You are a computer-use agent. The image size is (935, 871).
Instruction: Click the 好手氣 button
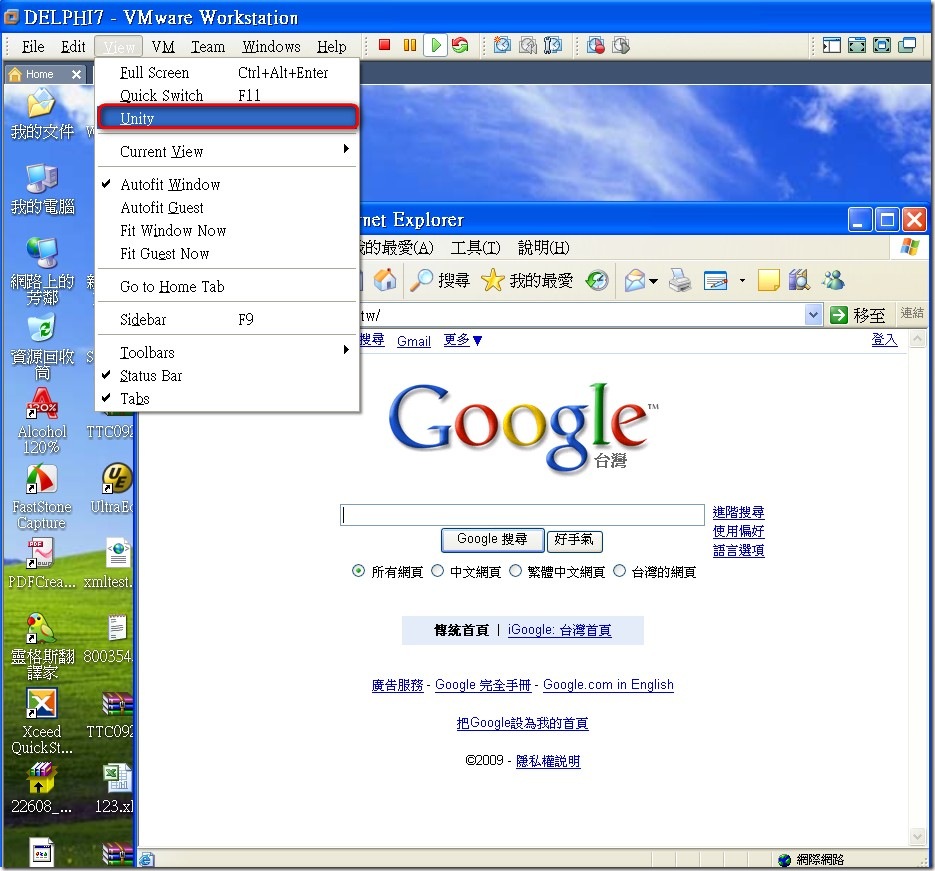(574, 540)
